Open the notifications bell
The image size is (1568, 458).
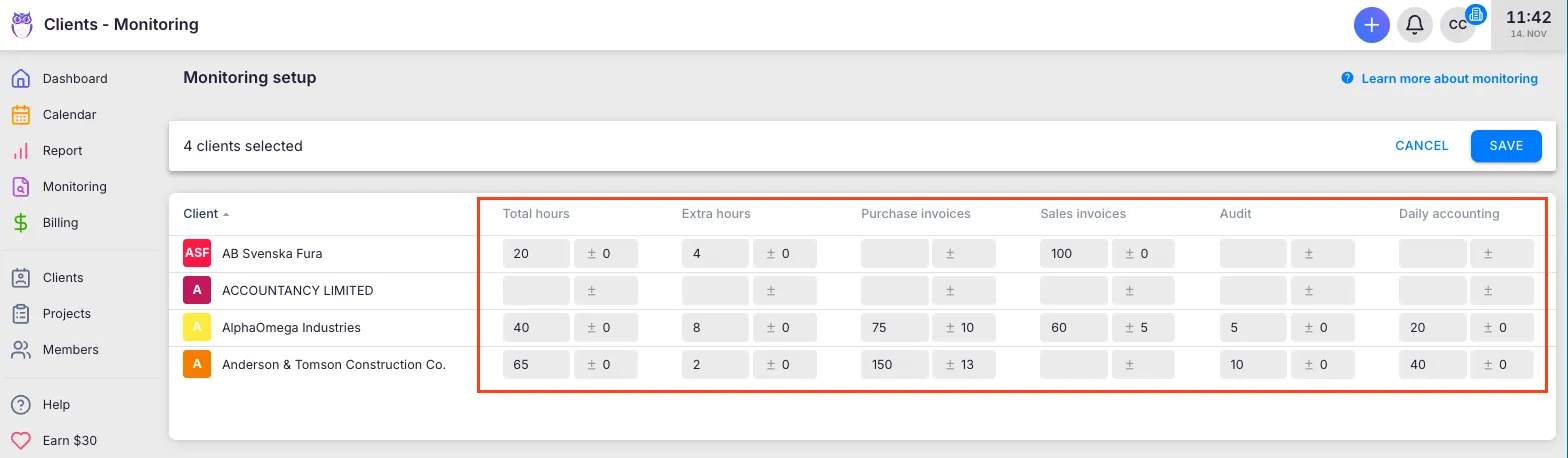pos(1414,25)
